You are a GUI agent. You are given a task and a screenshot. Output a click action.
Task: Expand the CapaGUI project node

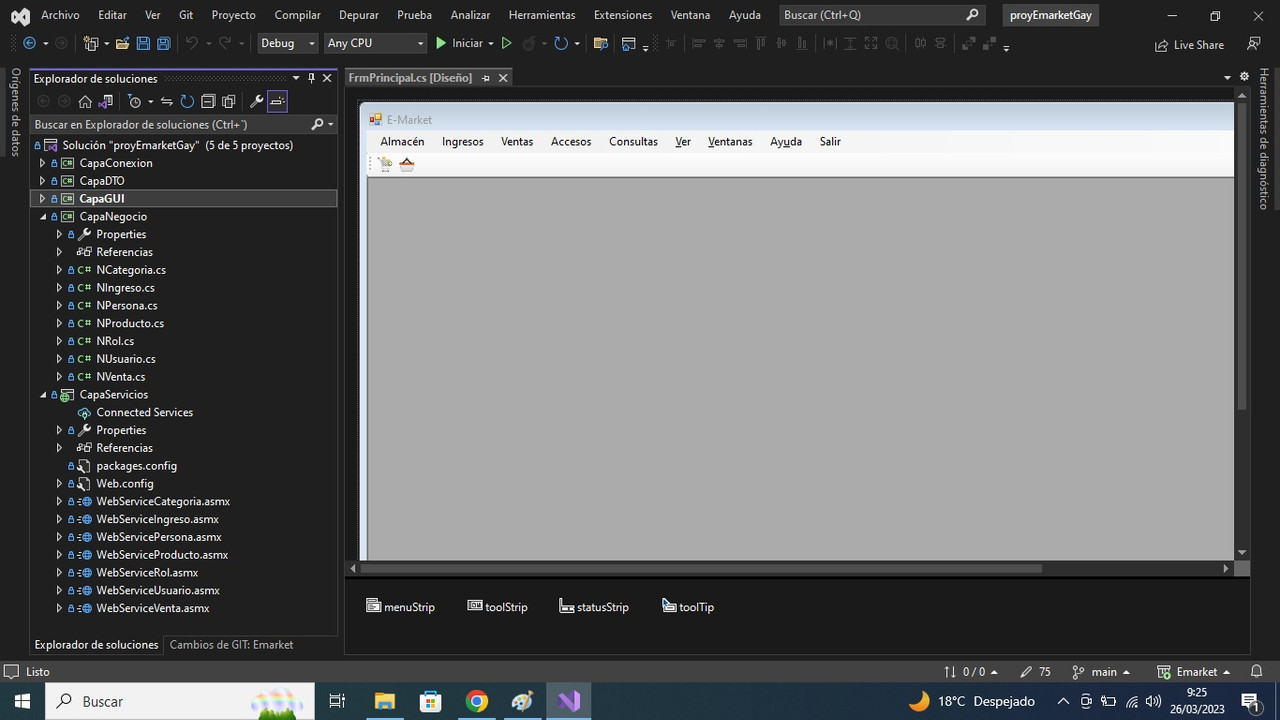click(43, 199)
